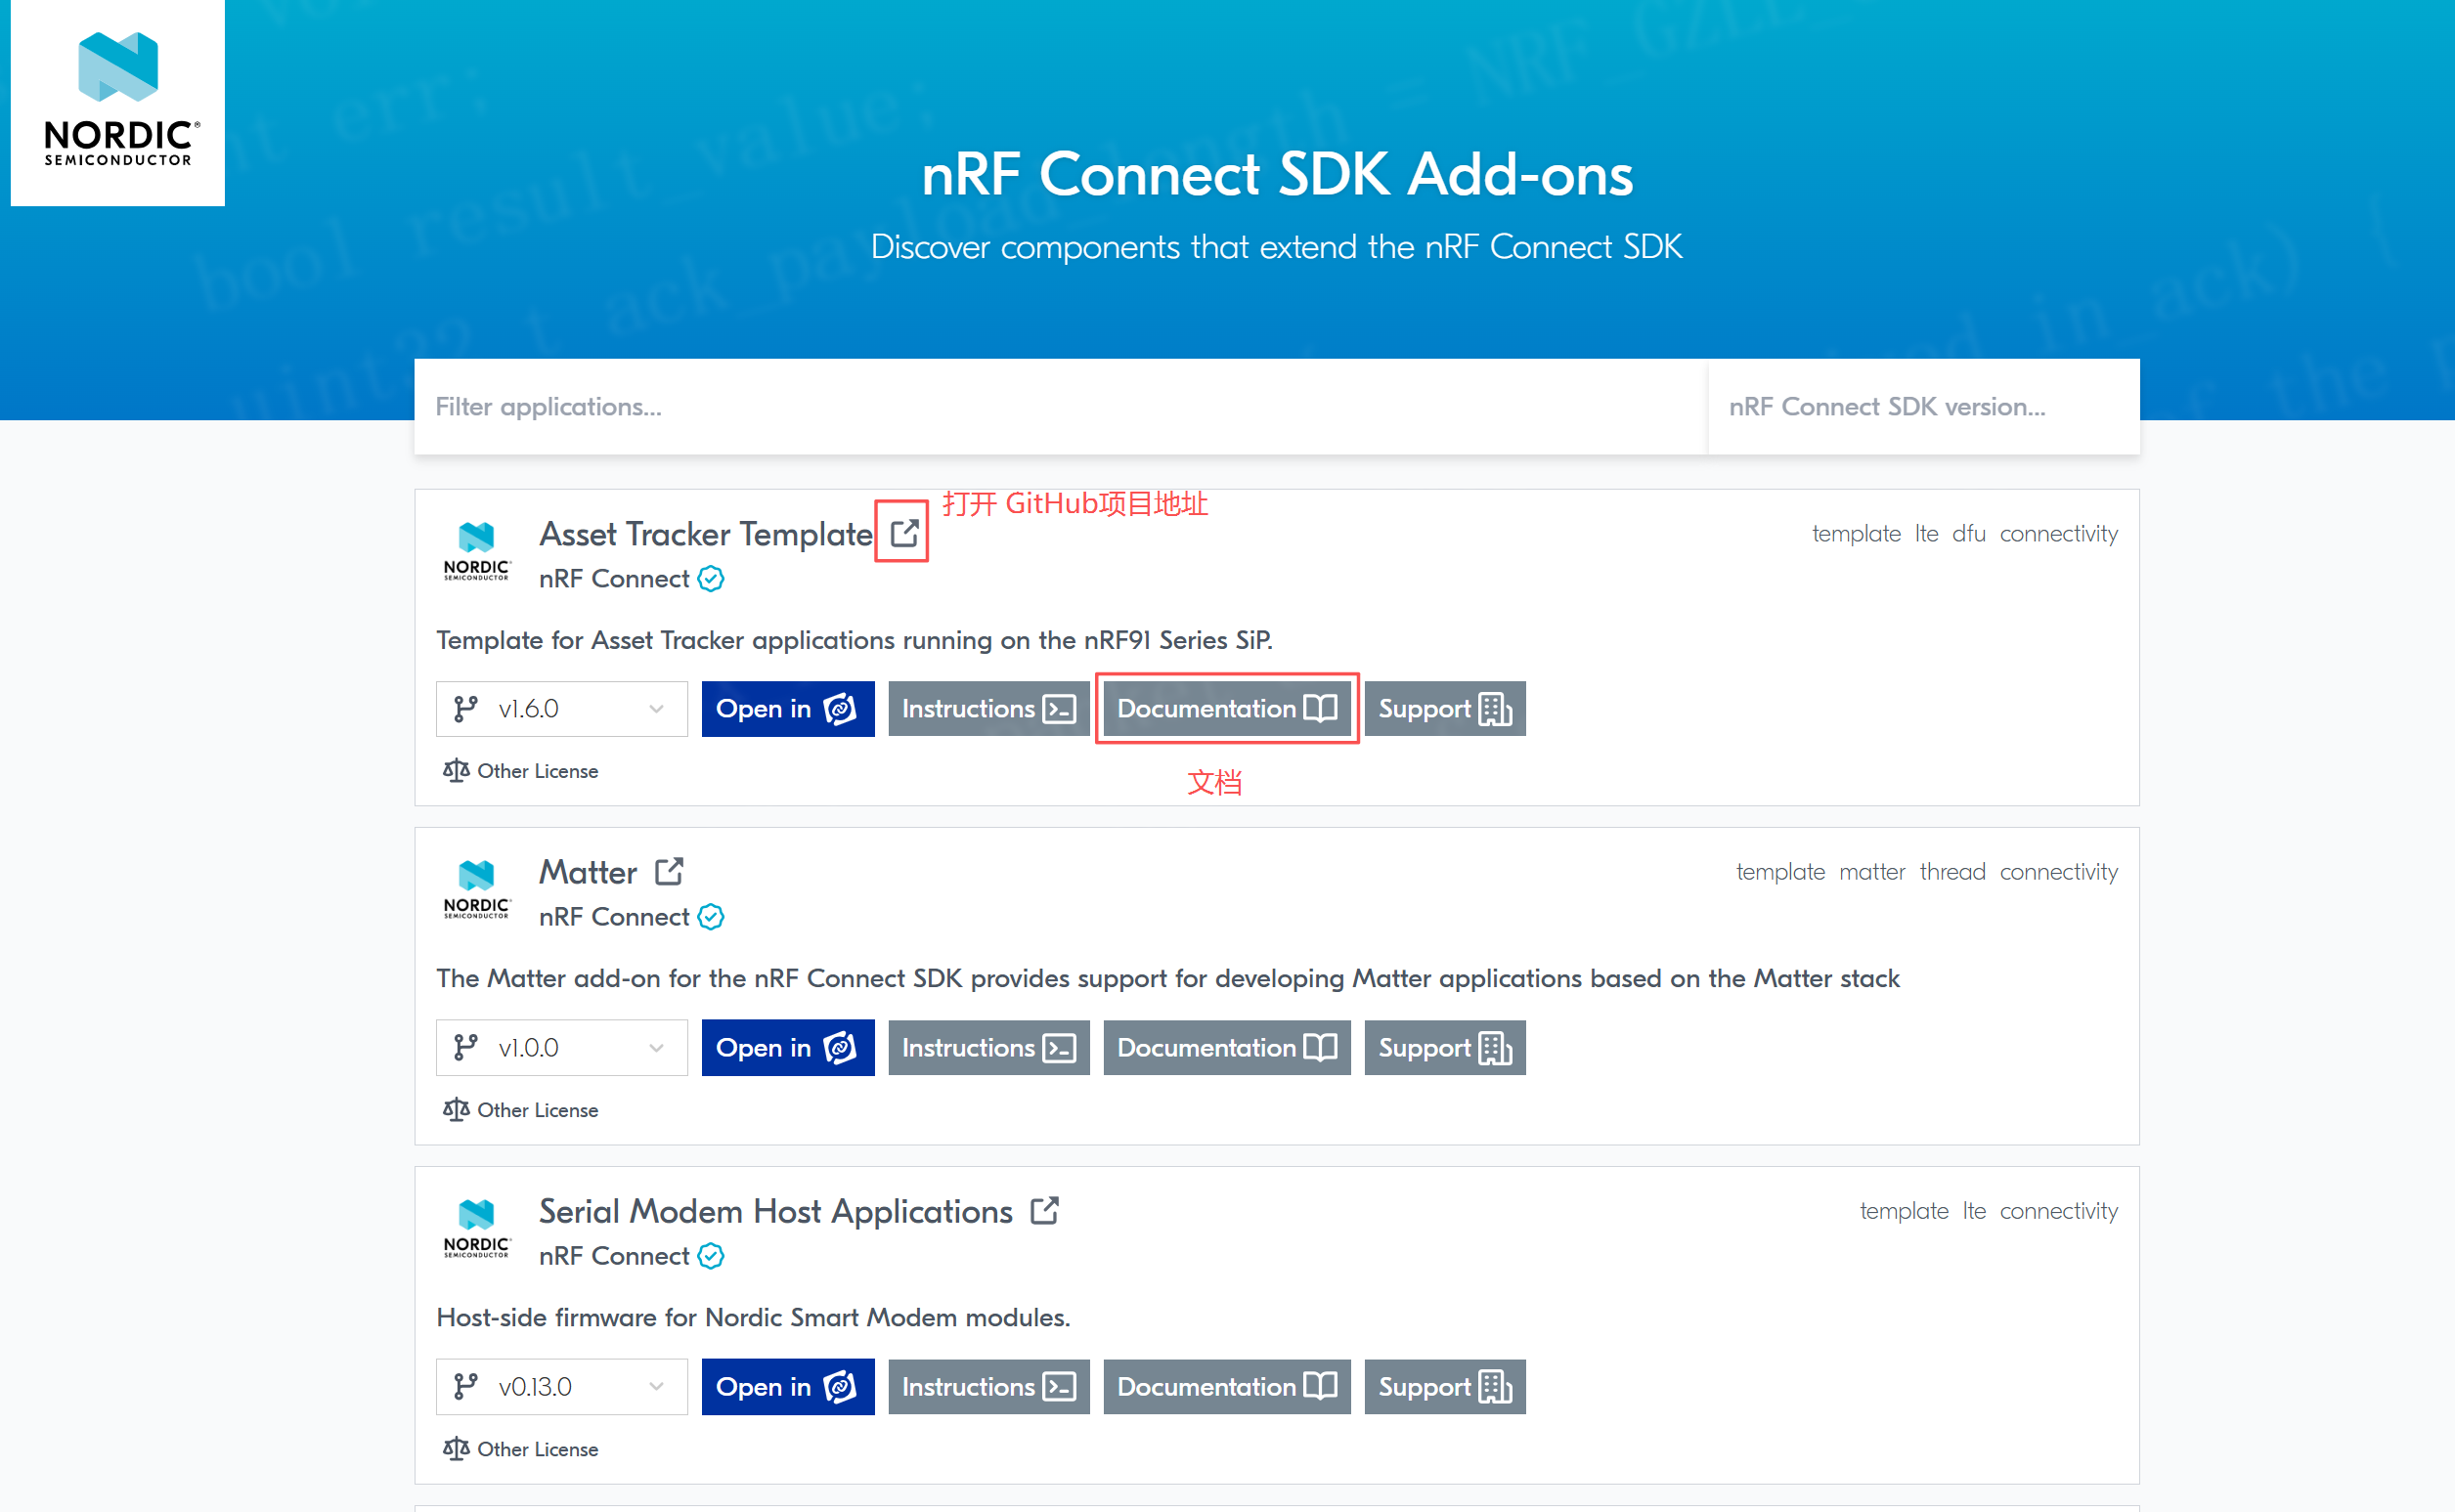The height and width of the screenshot is (1512, 2455).
Task: Open Matter external link icon
Action: (x=669, y=871)
